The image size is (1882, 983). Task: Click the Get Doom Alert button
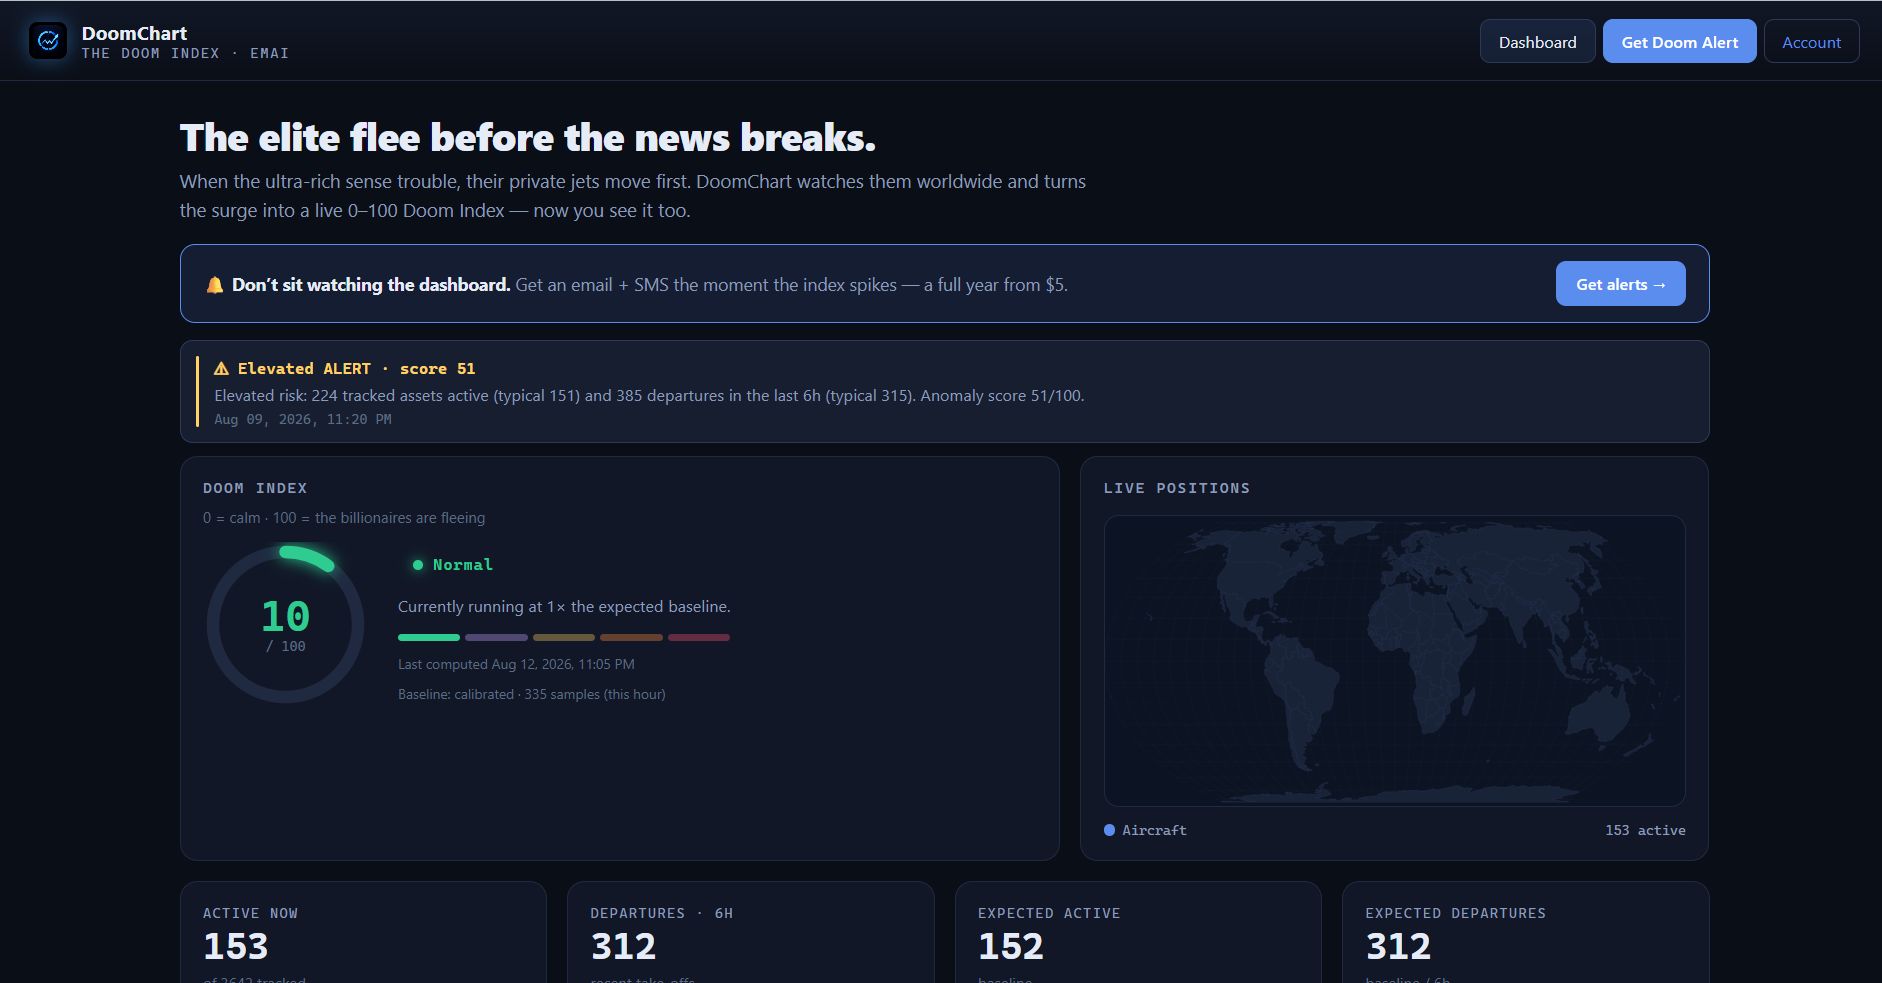tap(1679, 42)
